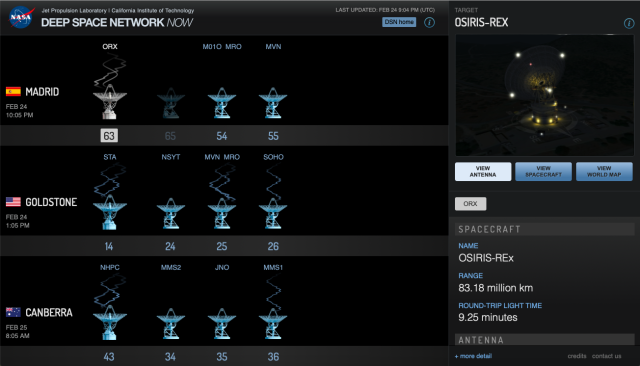This screenshot has width=640, height=366.
Task: Switch to View Spacecraft tab
Action: click(x=543, y=171)
